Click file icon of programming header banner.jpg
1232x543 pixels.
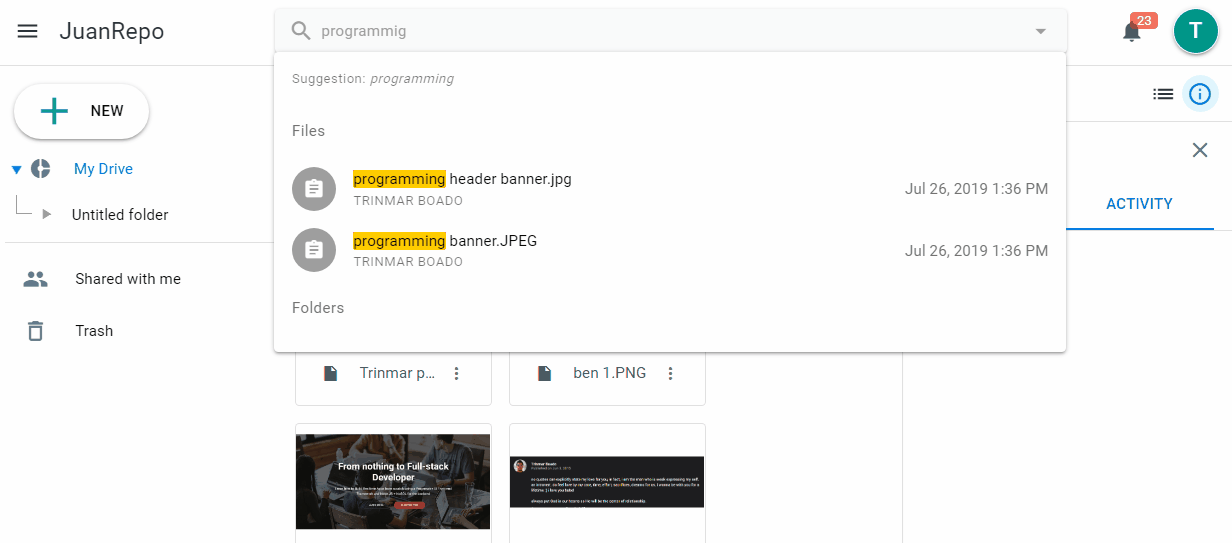(x=314, y=188)
